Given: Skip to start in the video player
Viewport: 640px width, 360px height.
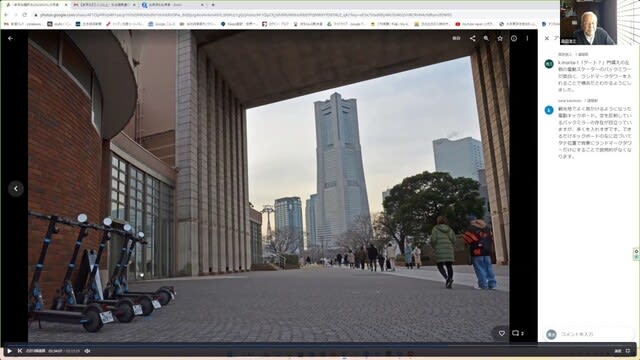Looking at the screenshot, I should tap(20, 351).
